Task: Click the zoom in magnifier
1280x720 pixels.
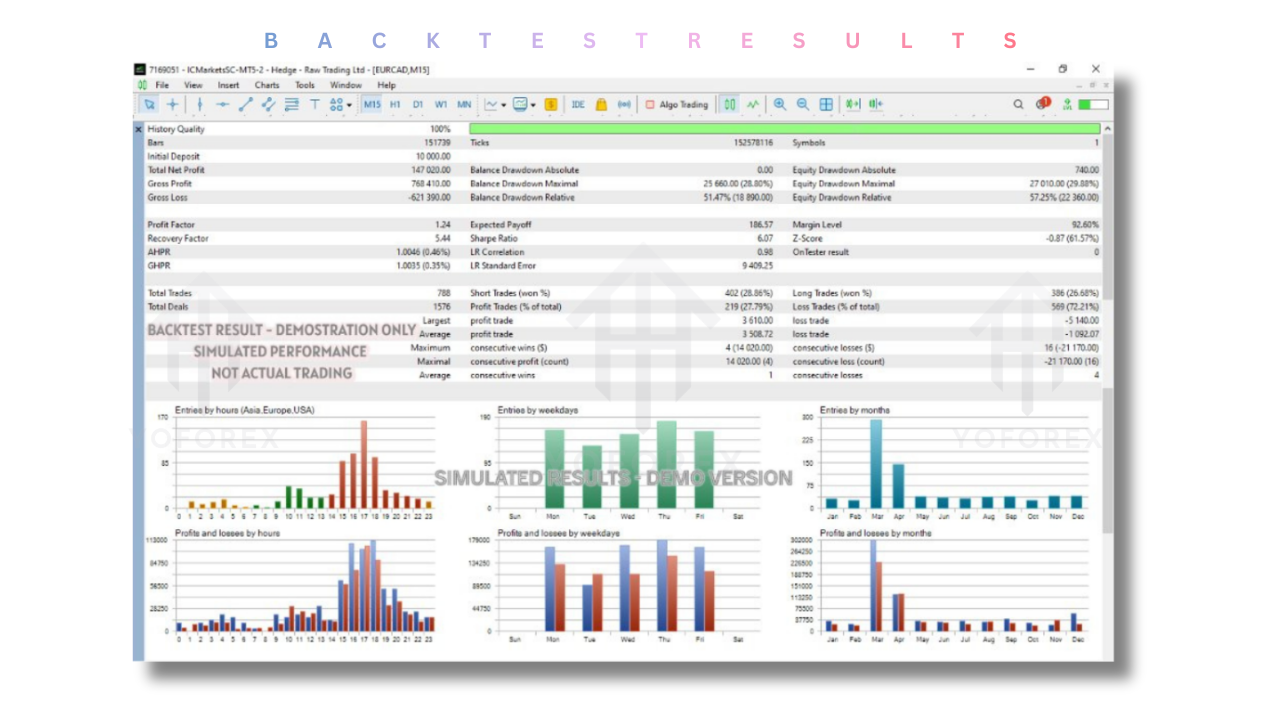Action: [x=779, y=104]
